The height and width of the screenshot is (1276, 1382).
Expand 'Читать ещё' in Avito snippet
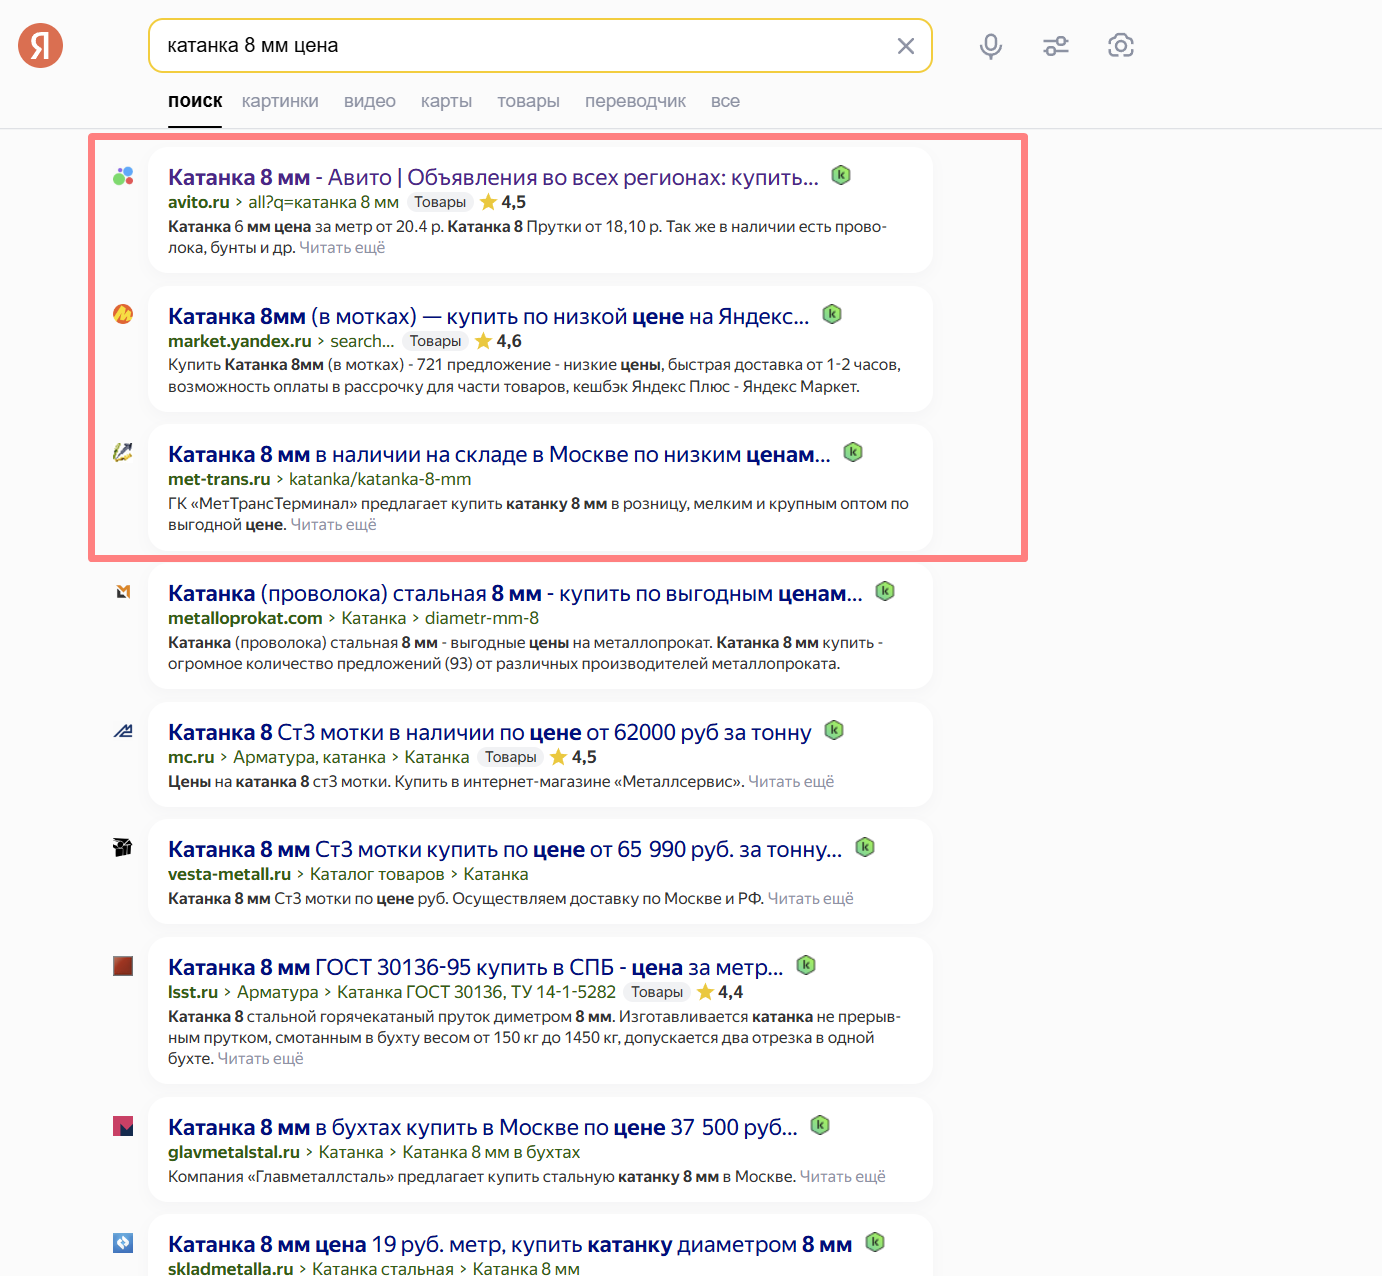tap(342, 248)
